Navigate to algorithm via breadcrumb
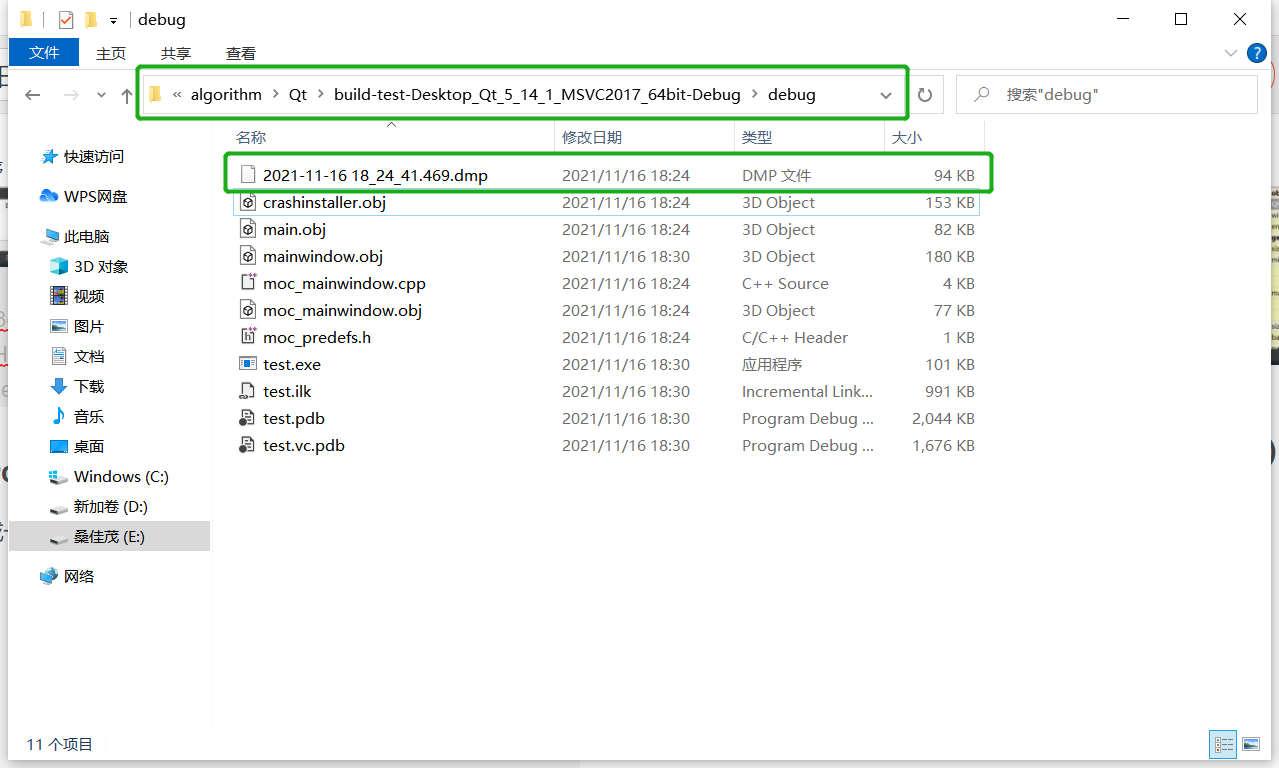This screenshot has width=1279, height=768. (226, 94)
